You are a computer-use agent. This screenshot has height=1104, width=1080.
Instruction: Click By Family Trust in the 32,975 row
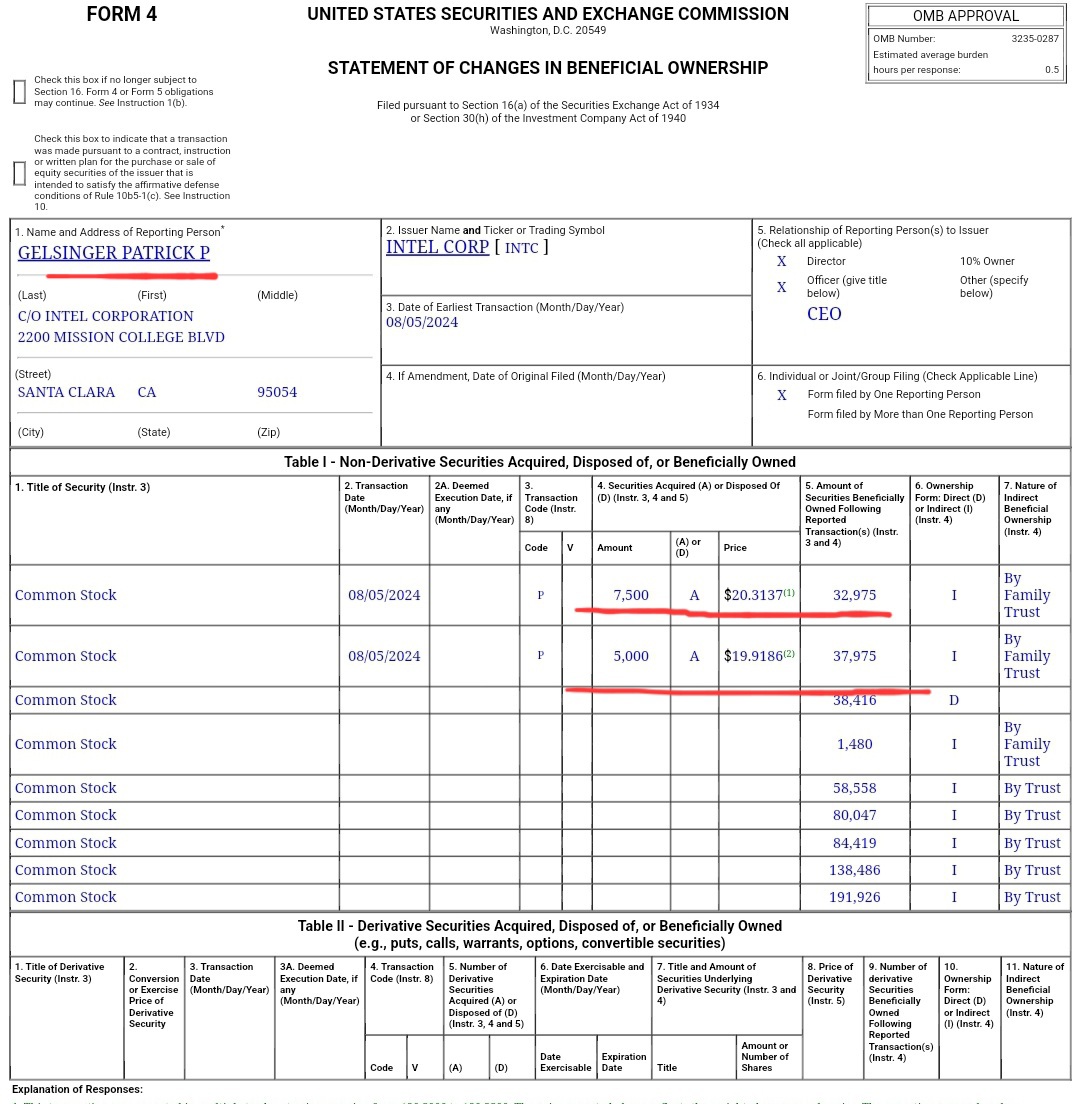[1026, 595]
